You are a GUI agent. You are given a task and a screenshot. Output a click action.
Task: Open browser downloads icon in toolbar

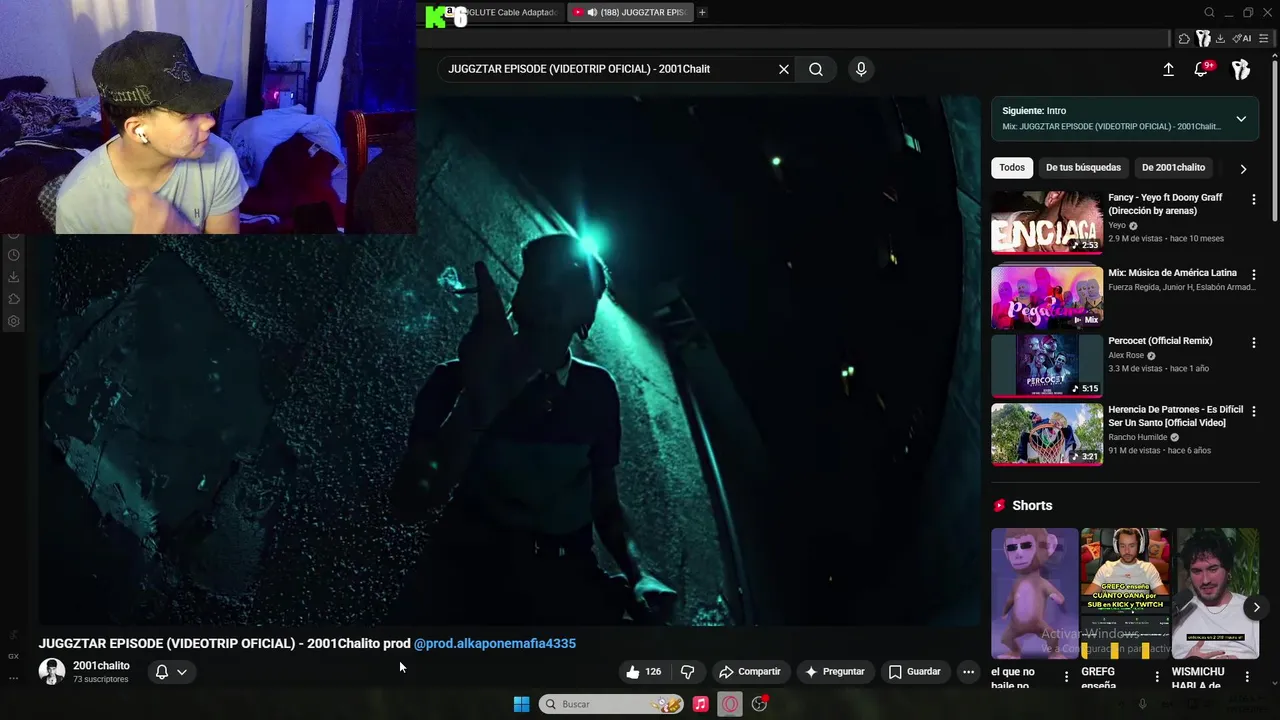point(1221,39)
